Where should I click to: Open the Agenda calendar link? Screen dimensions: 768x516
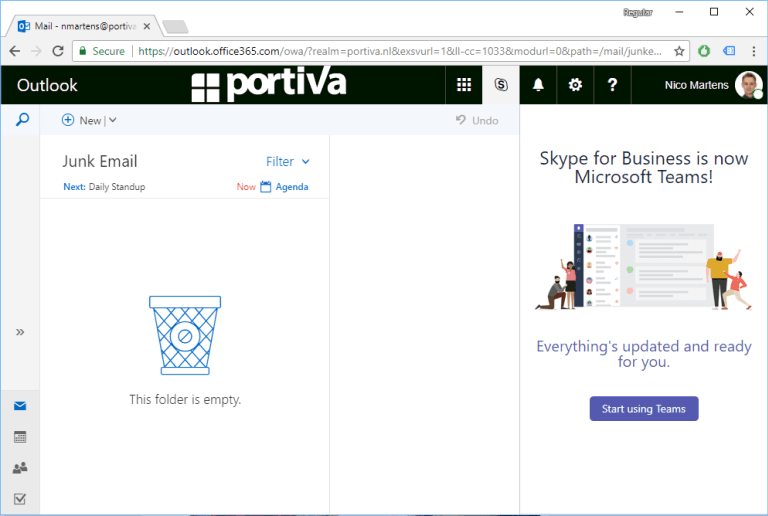click(292, 187)
